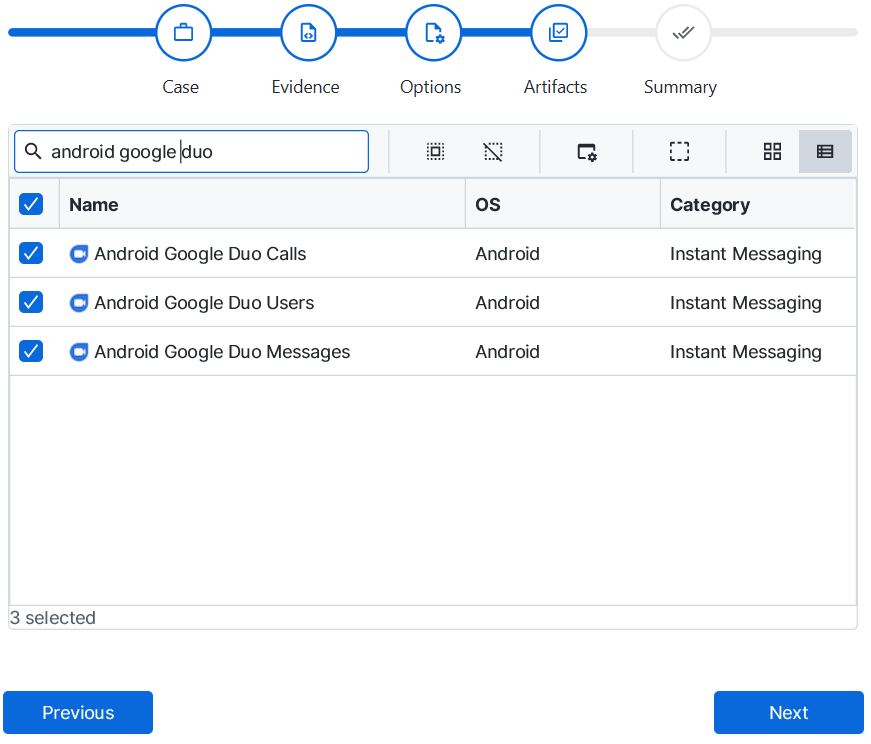Open the artifact settings window-gear icon
Image resolution: width=871 pixels, height=744 pixels.
tap(587, 152)
